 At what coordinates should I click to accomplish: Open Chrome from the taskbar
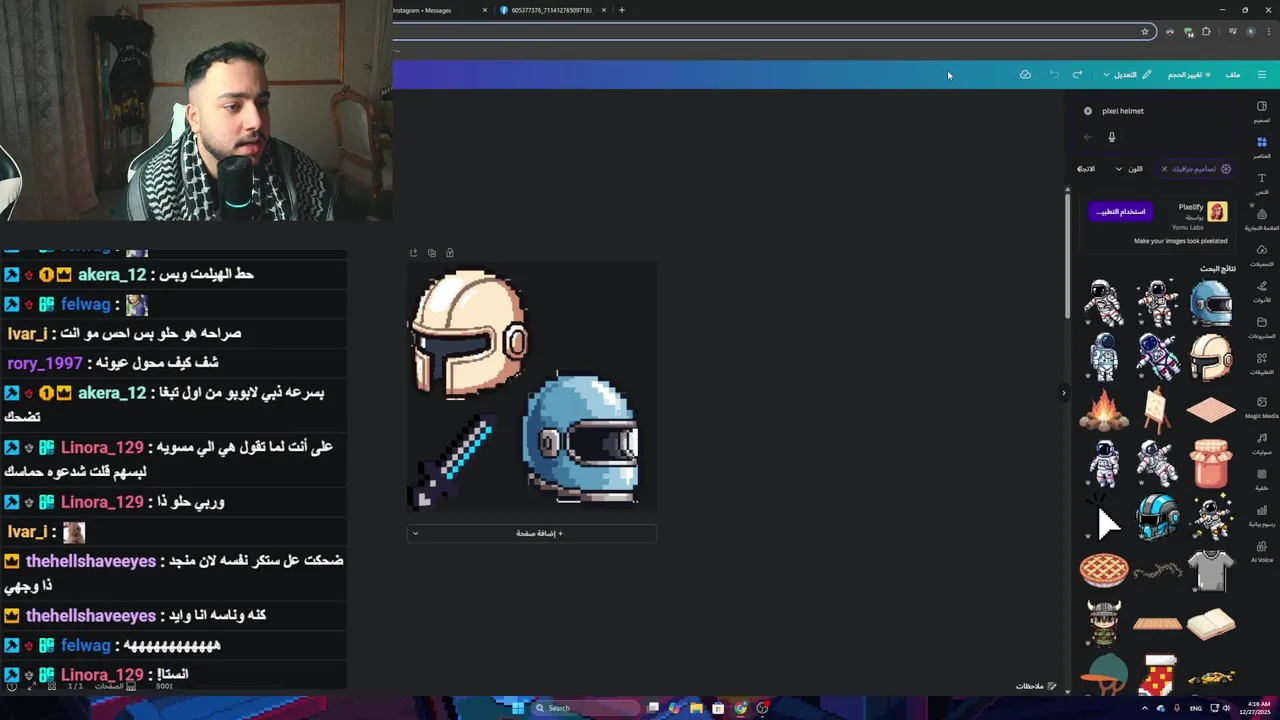740,708
